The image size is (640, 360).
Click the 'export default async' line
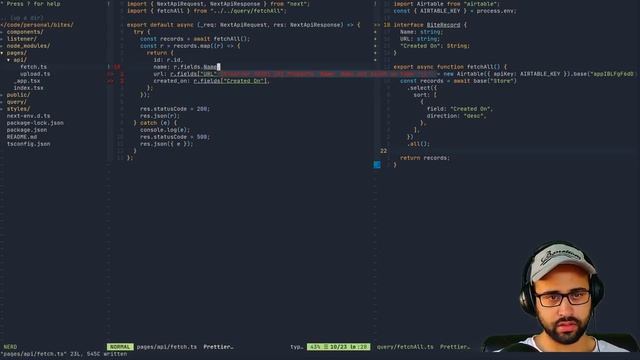click(244, 25)
